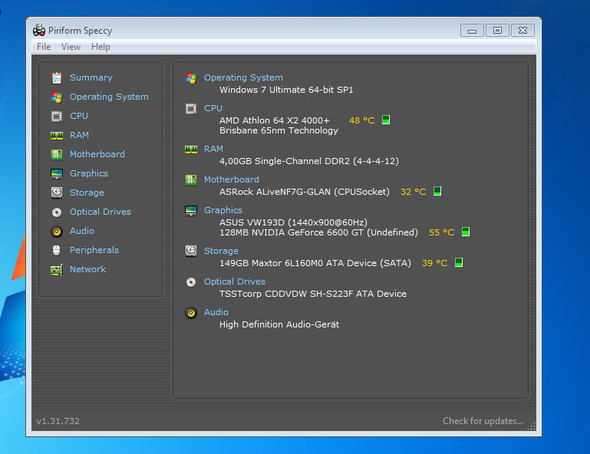Screen dimensions: 590x454
Task: Click the Graphics heading link in summary
Action: point(223,210)
